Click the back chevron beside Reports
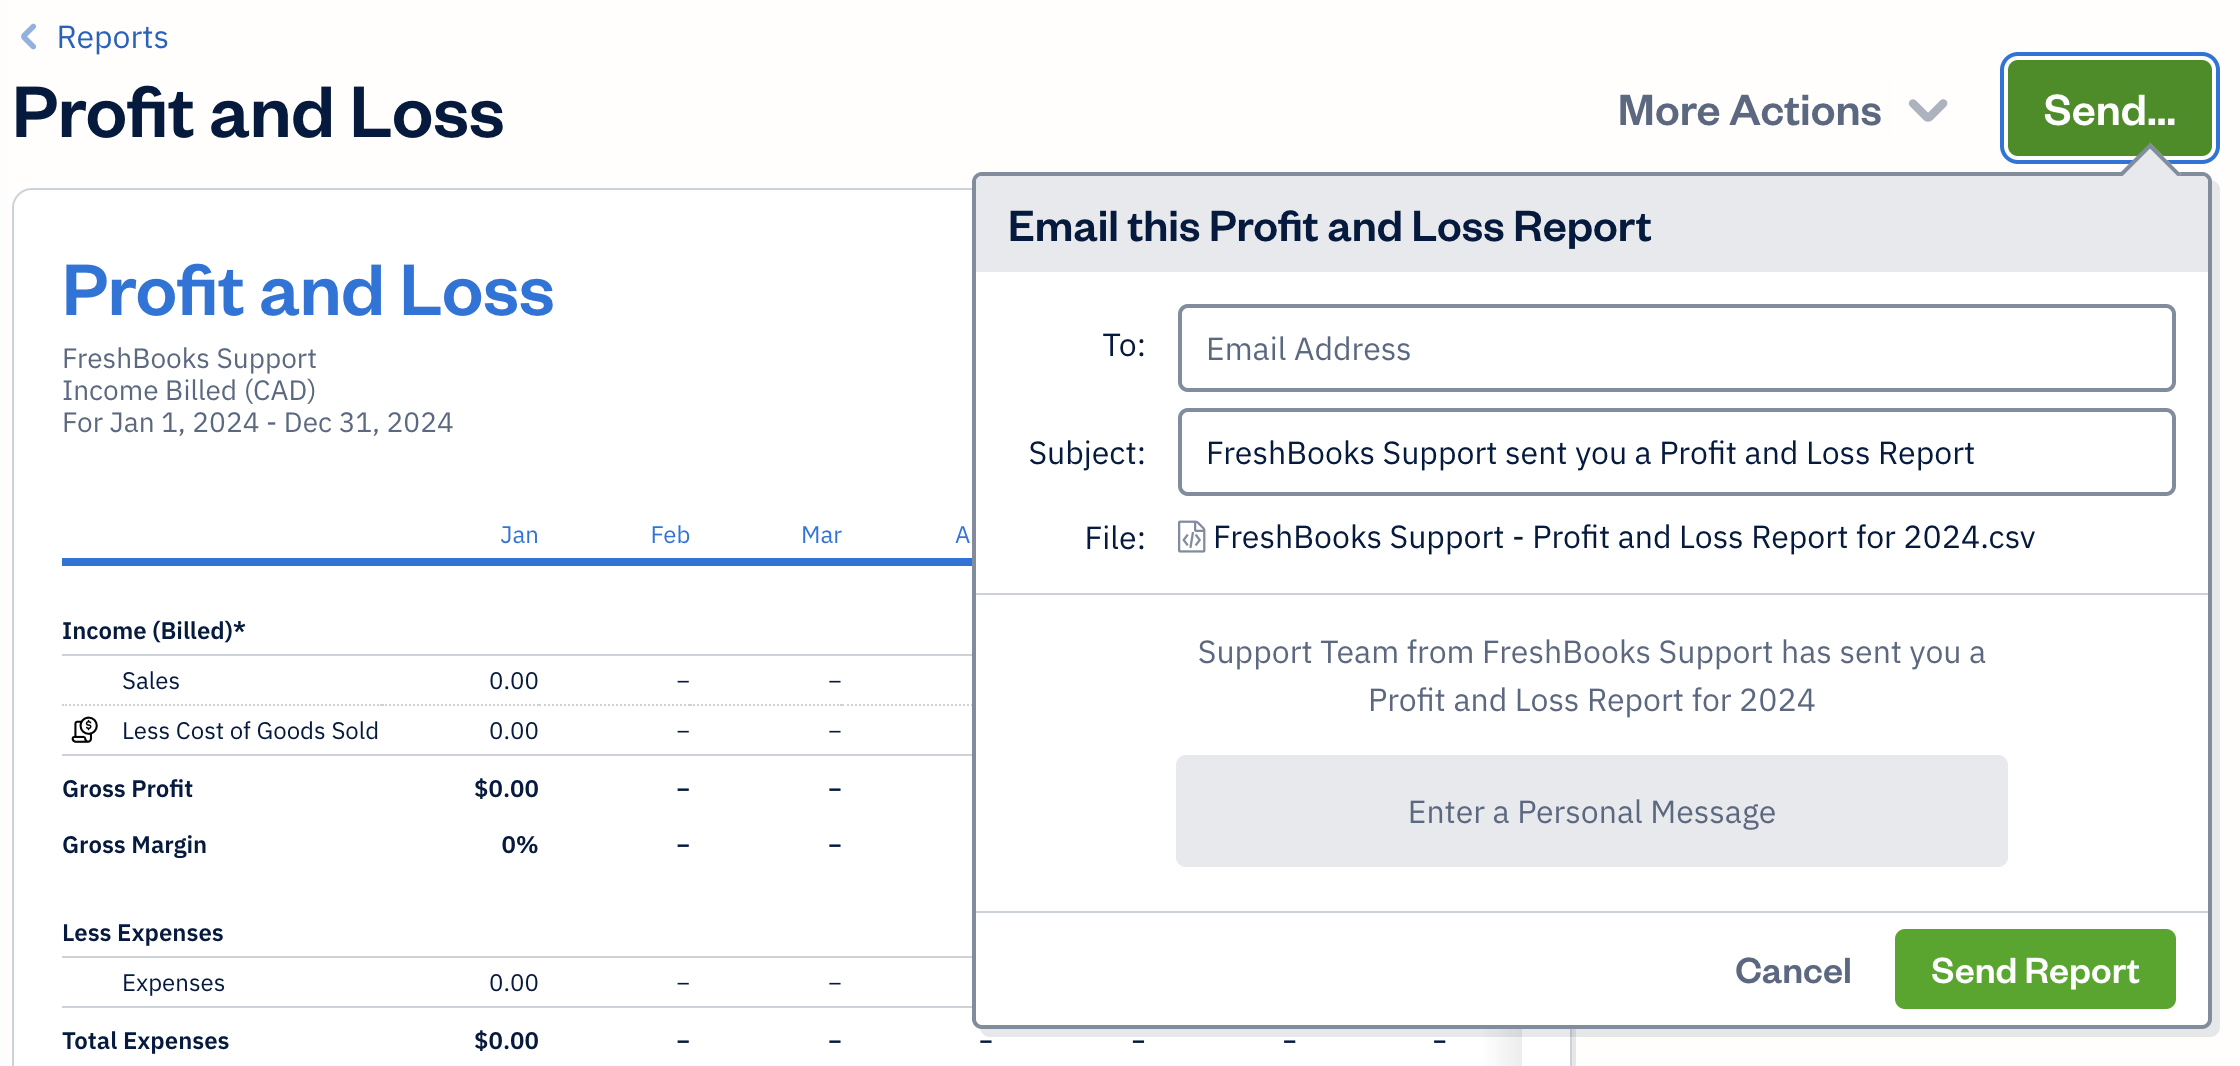2240x1066 pixels. tap(30, 37)
